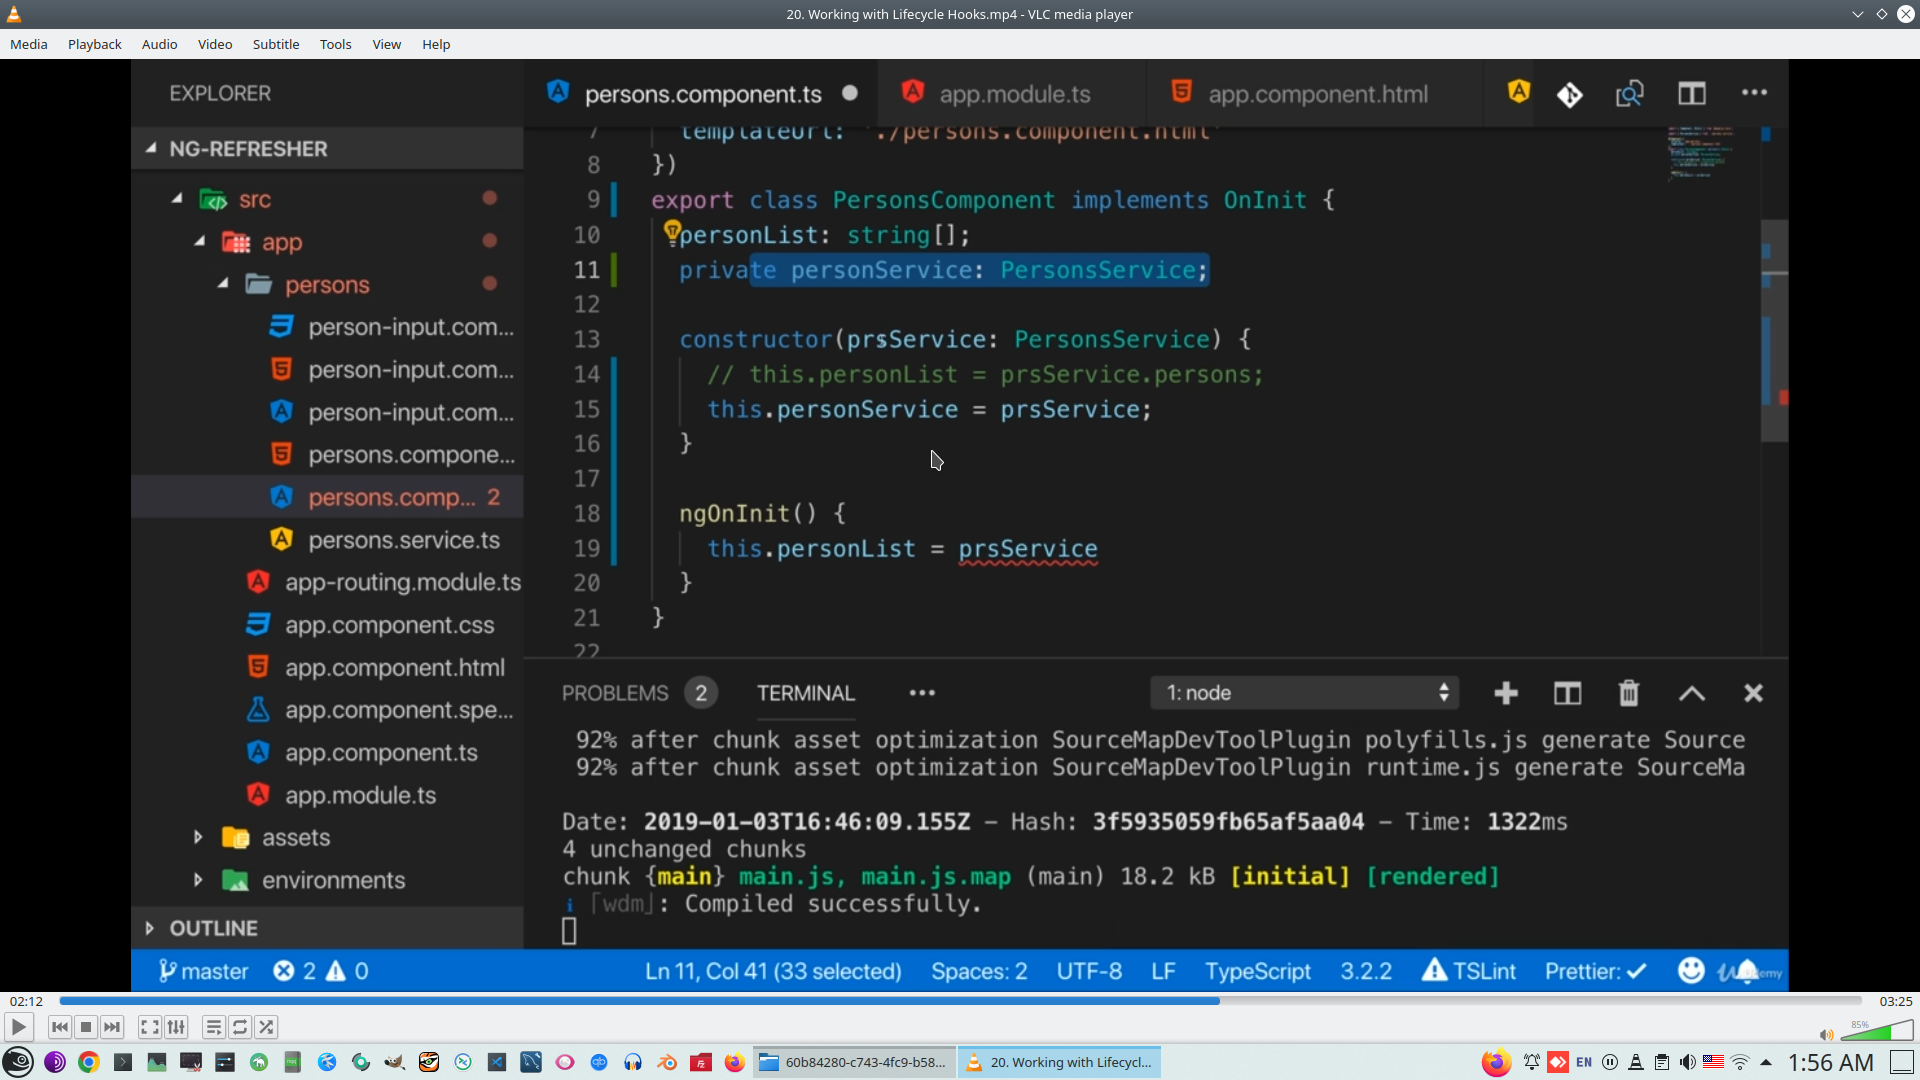Toggle loop repeat mode
Screen dimensions: 1920x1080
[x=240, y=1027]
